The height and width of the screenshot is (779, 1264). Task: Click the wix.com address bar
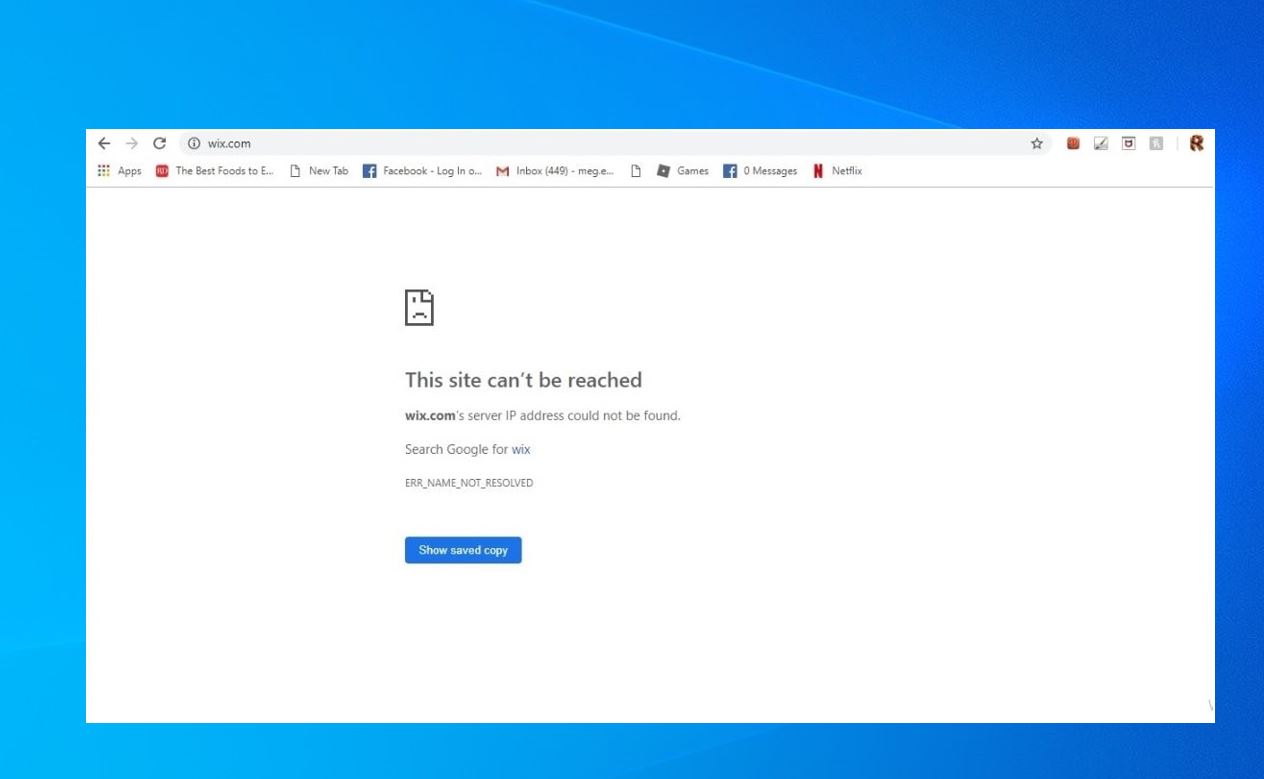point(615,144)
